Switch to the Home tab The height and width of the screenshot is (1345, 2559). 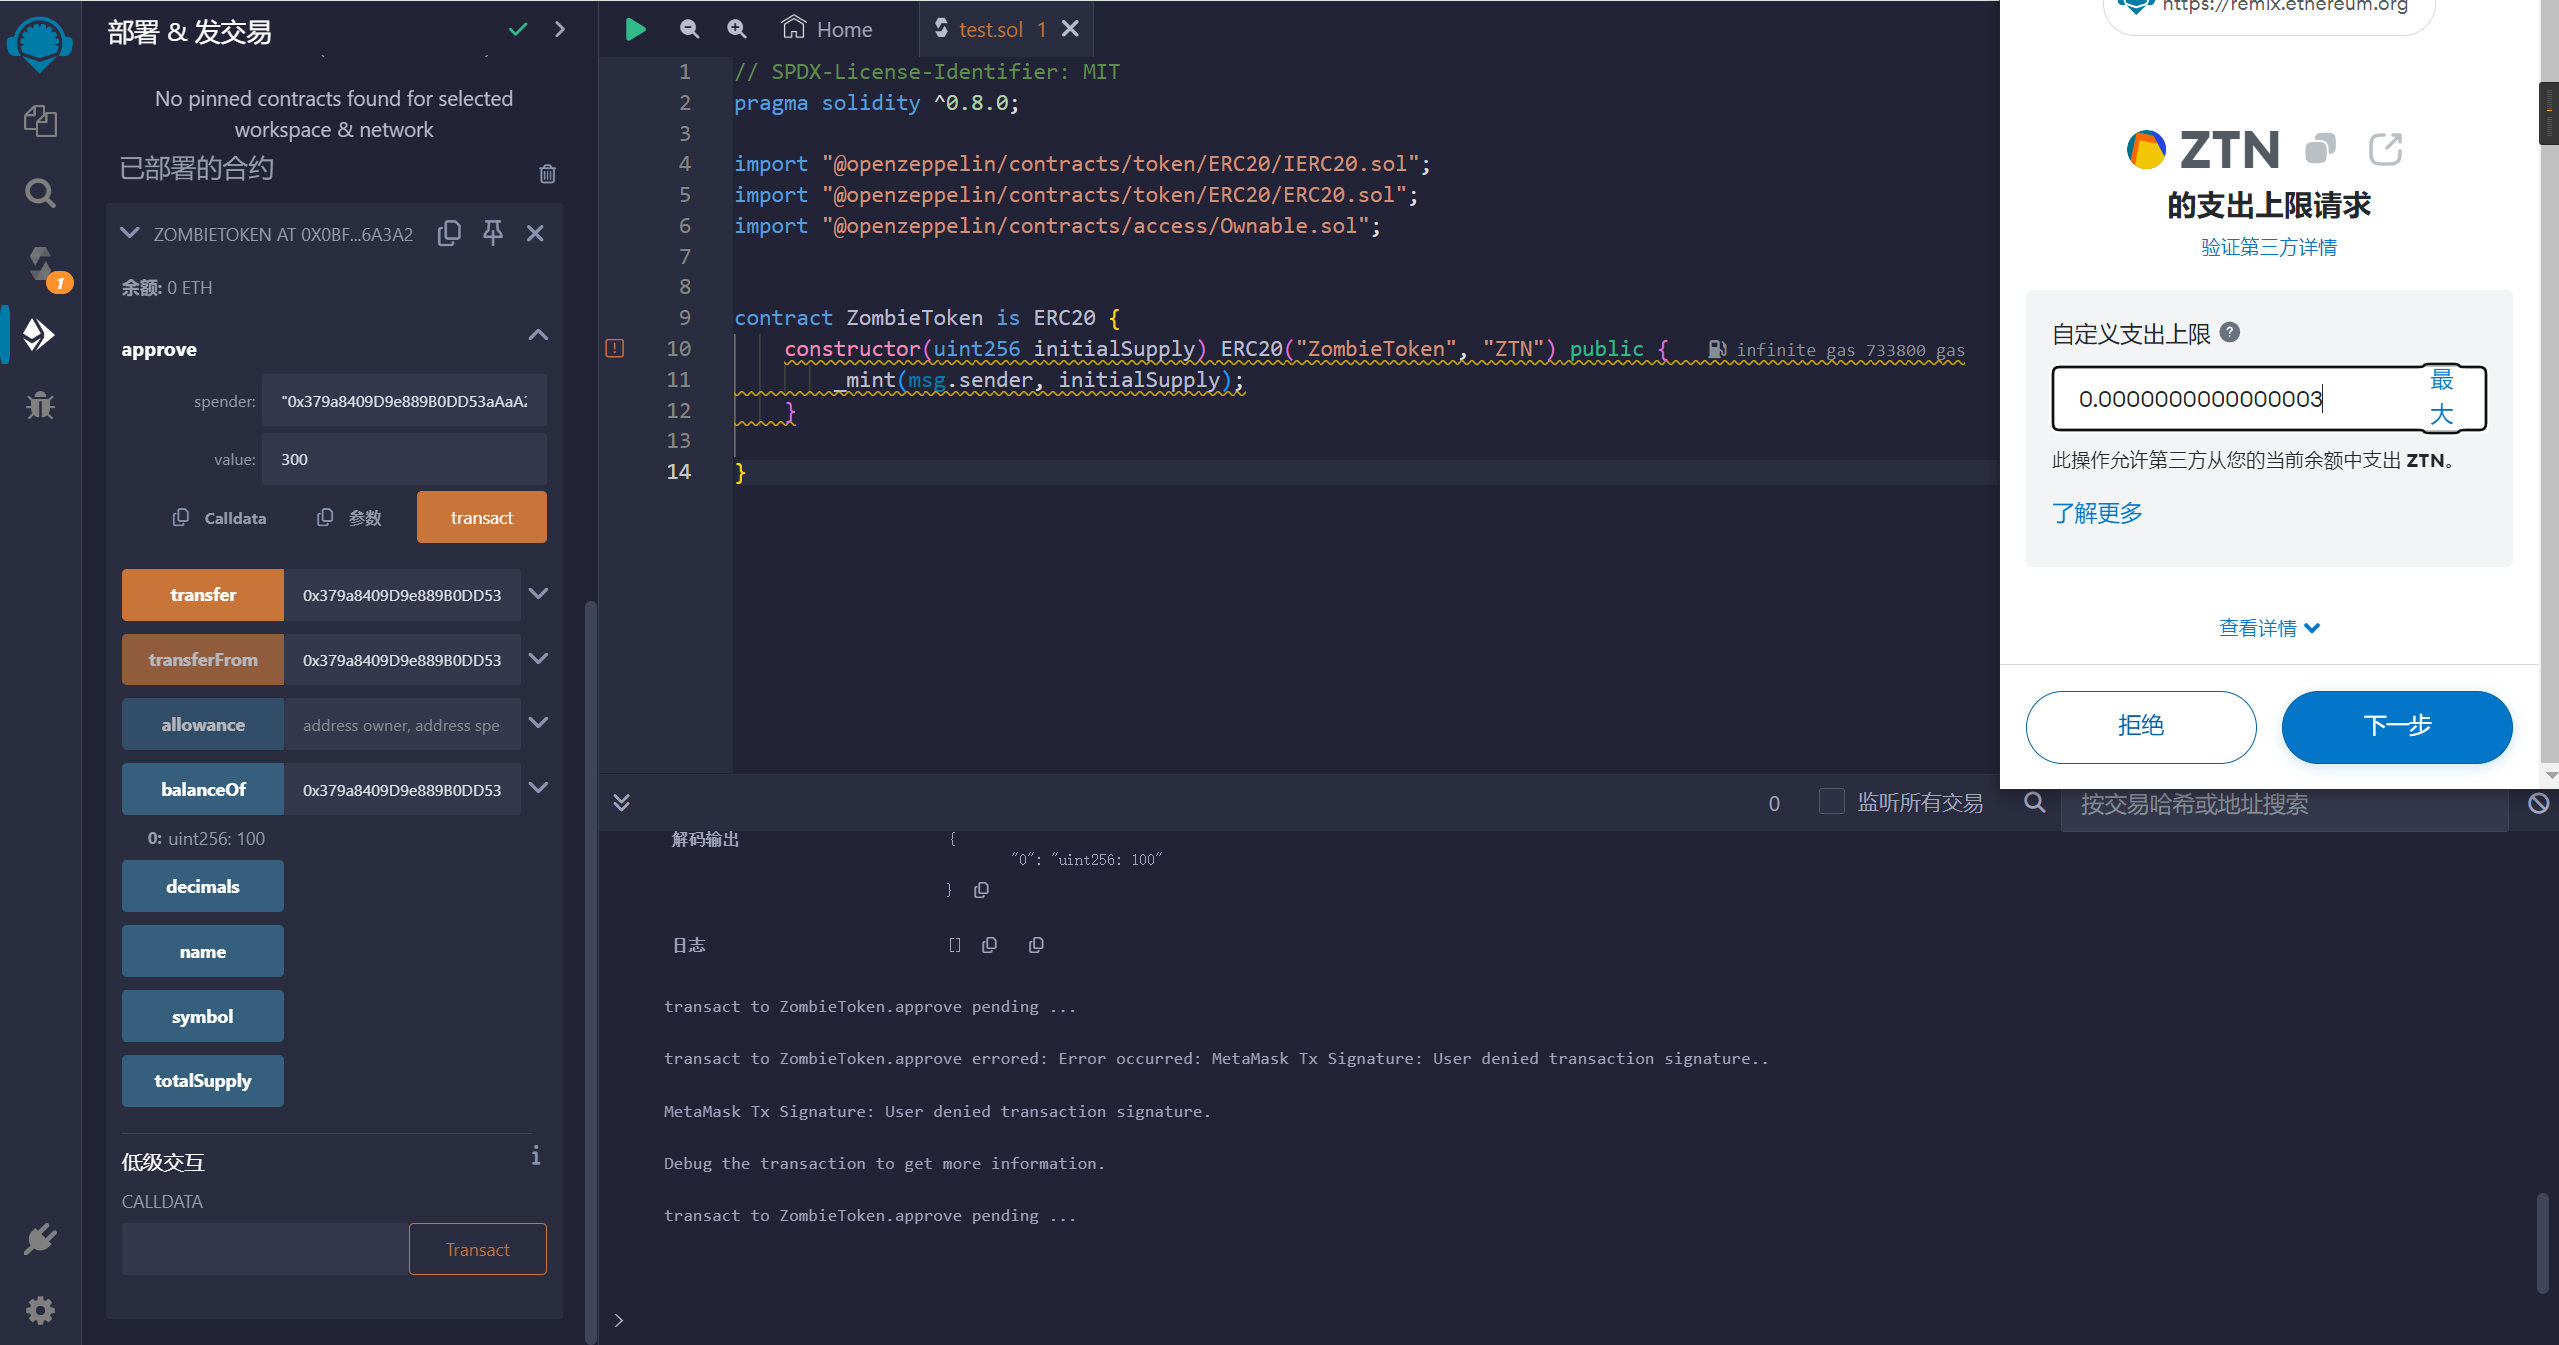(827, 29)
